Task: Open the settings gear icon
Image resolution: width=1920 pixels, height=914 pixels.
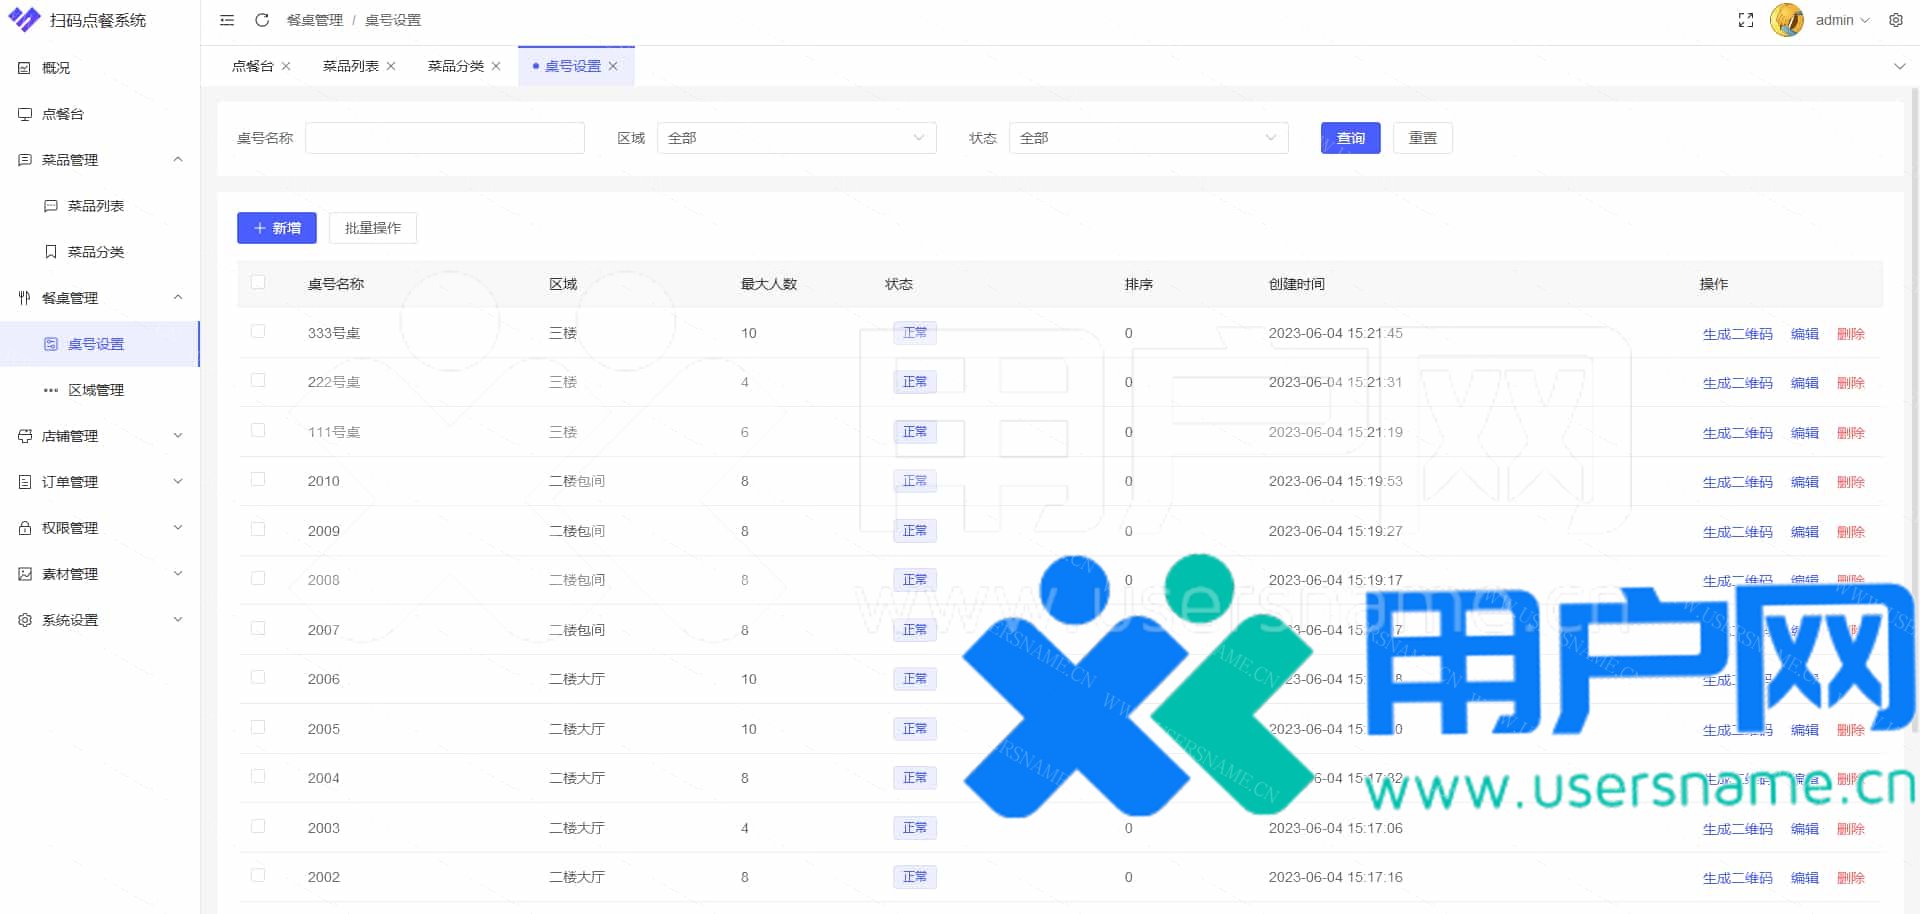Action: (x=1895, y=20)
